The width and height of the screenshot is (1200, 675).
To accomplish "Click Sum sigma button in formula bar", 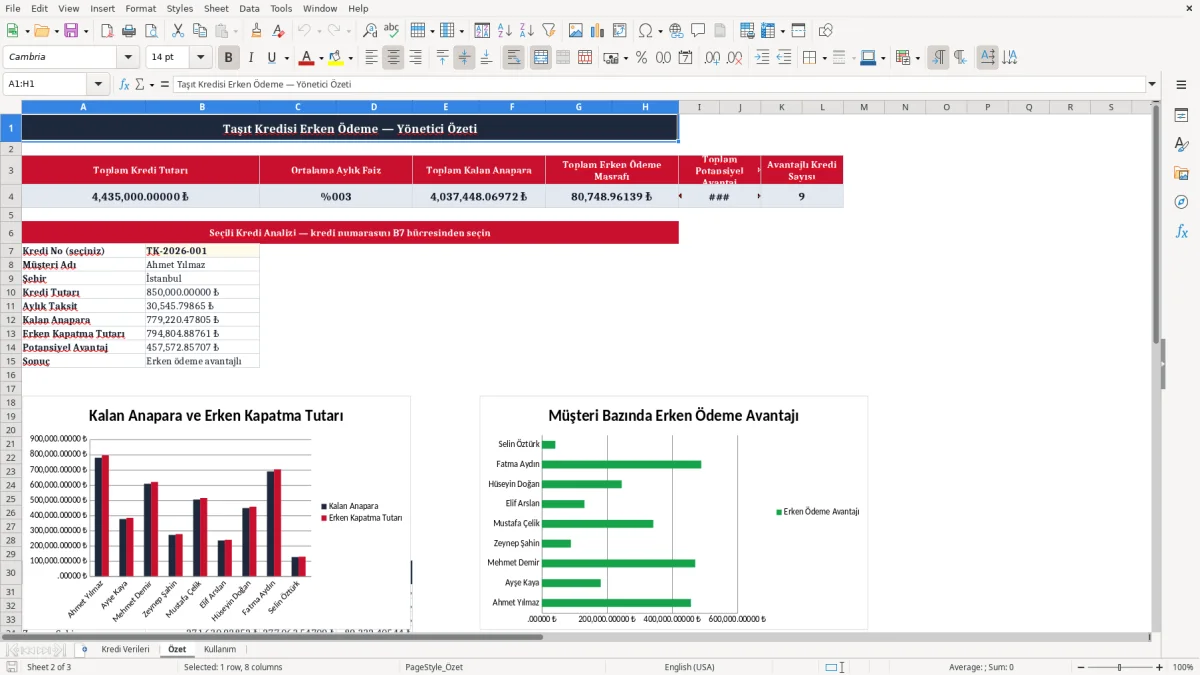I will [x=139, y=84].
